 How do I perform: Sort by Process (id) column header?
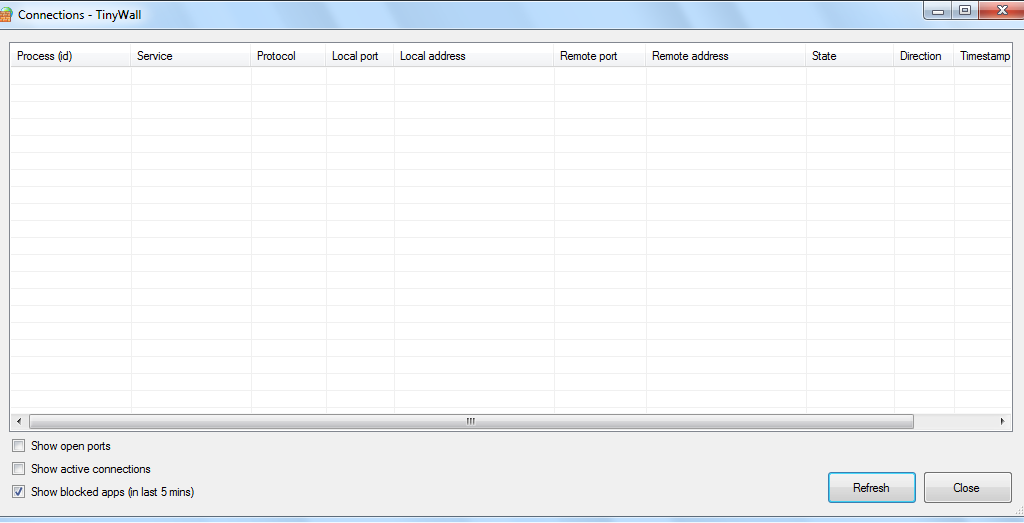click(71, 55)
